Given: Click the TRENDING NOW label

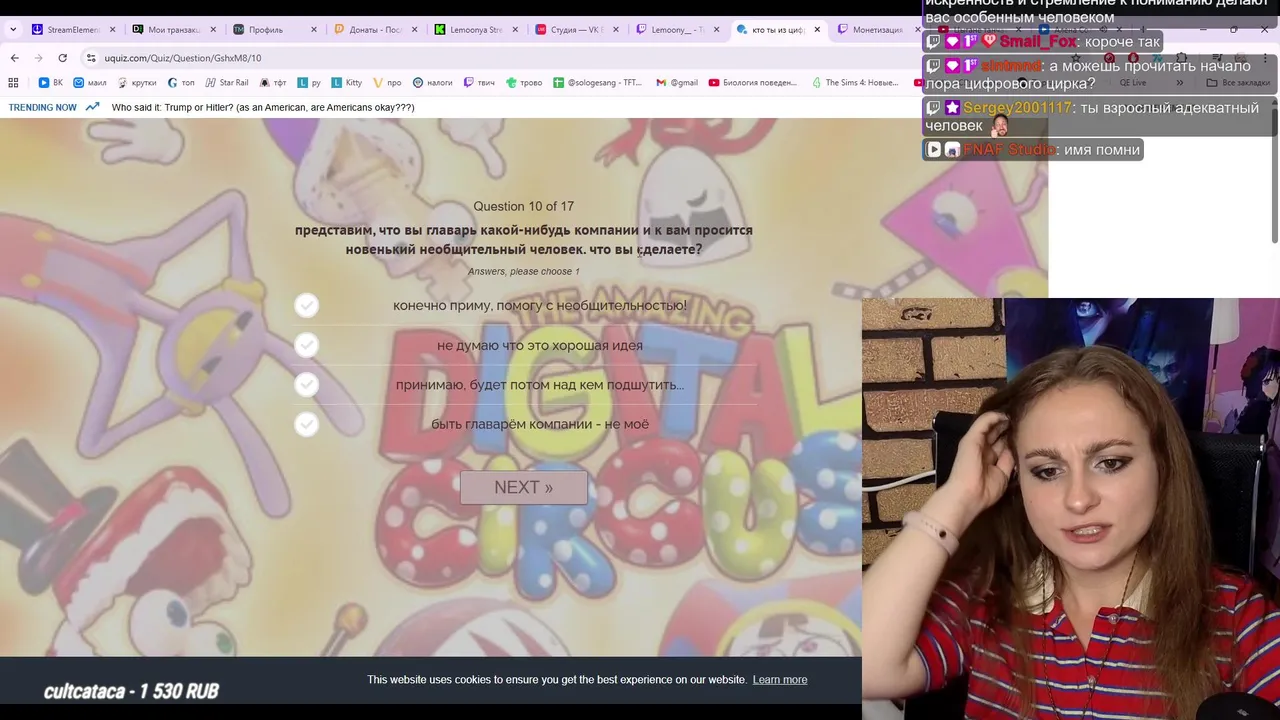Looking at the screenshot, I should click(43, 107).
